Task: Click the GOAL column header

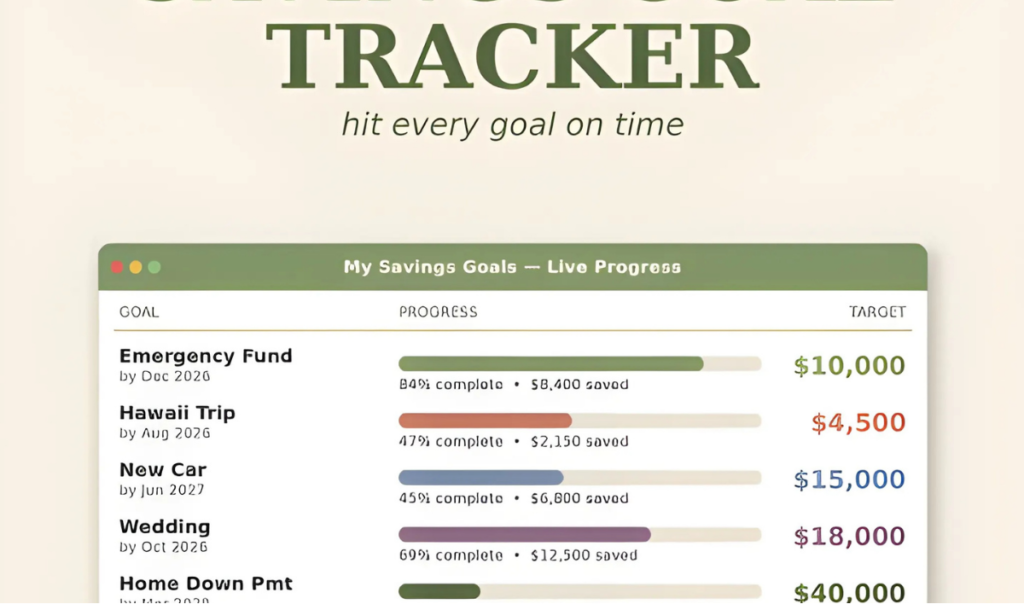Action: [x=139, y=312]
